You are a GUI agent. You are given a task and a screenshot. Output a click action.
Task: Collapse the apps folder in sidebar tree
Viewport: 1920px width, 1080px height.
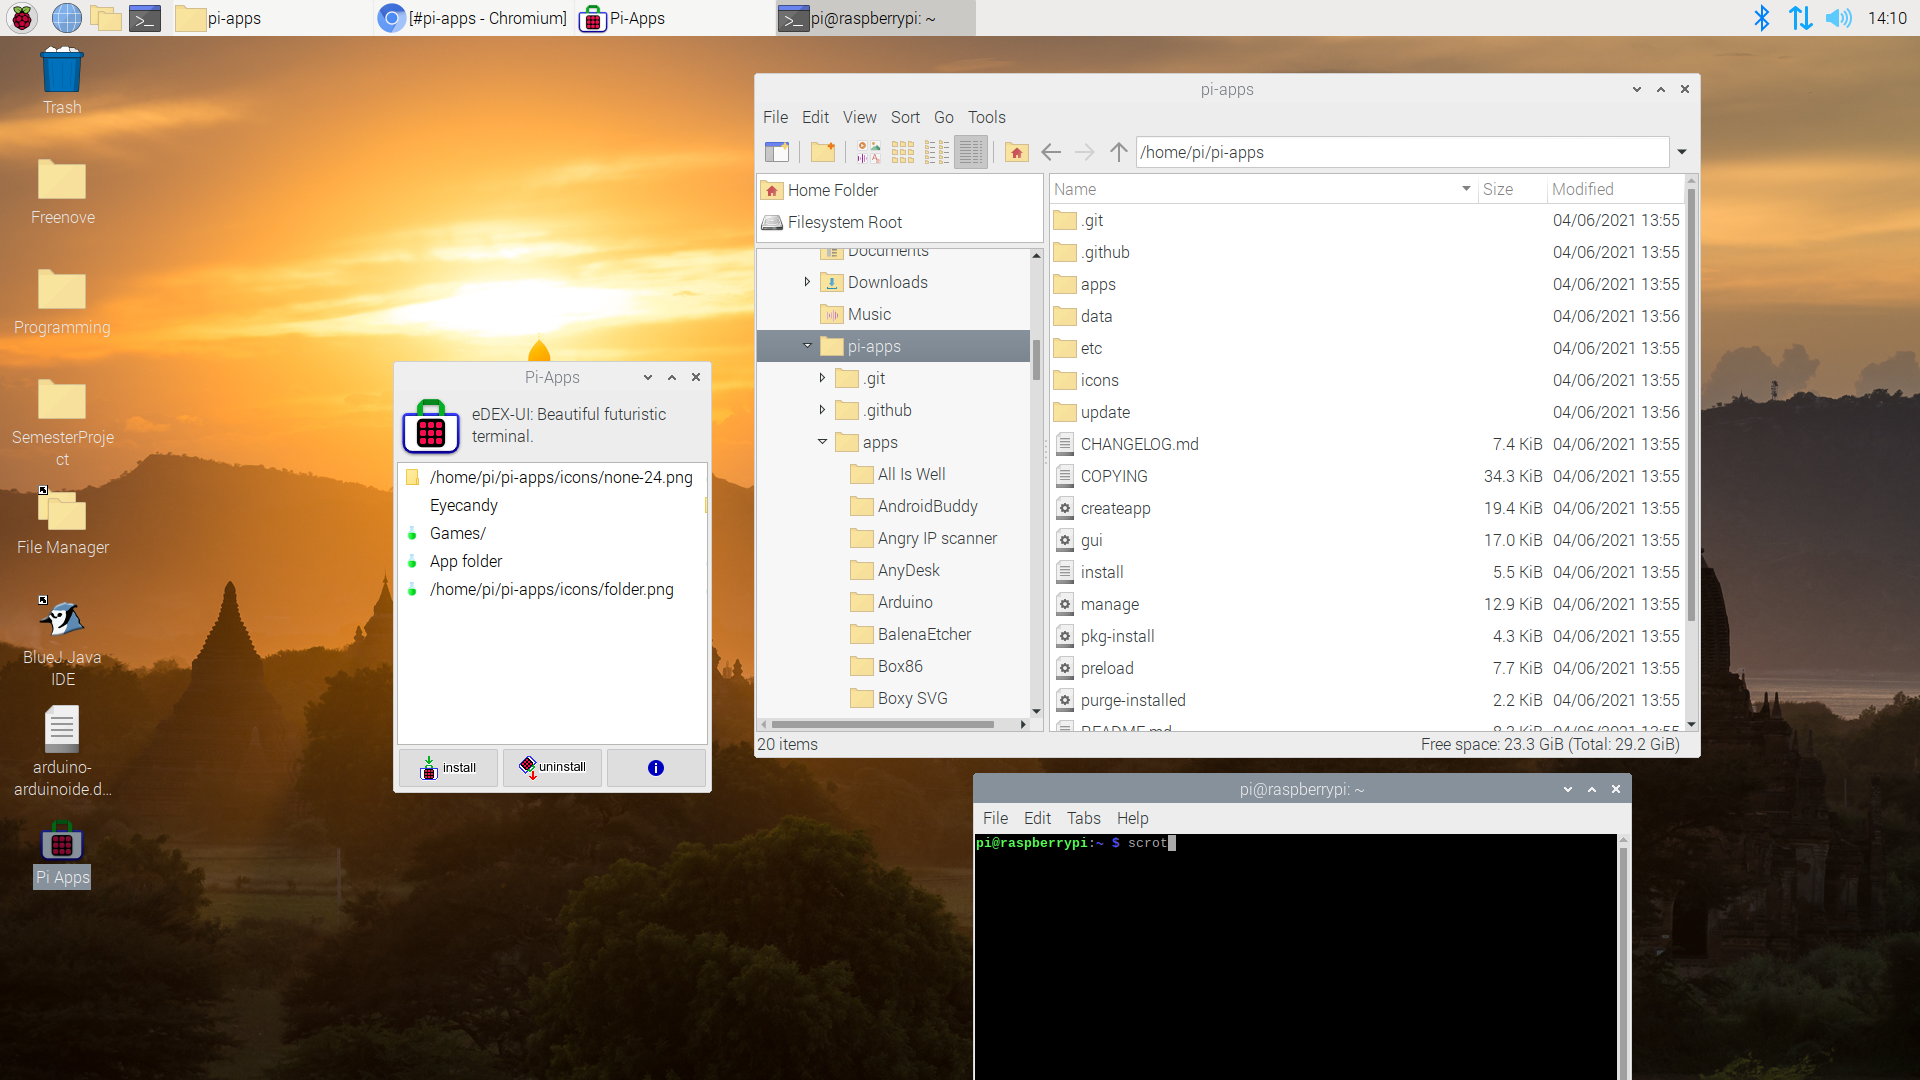822,442
